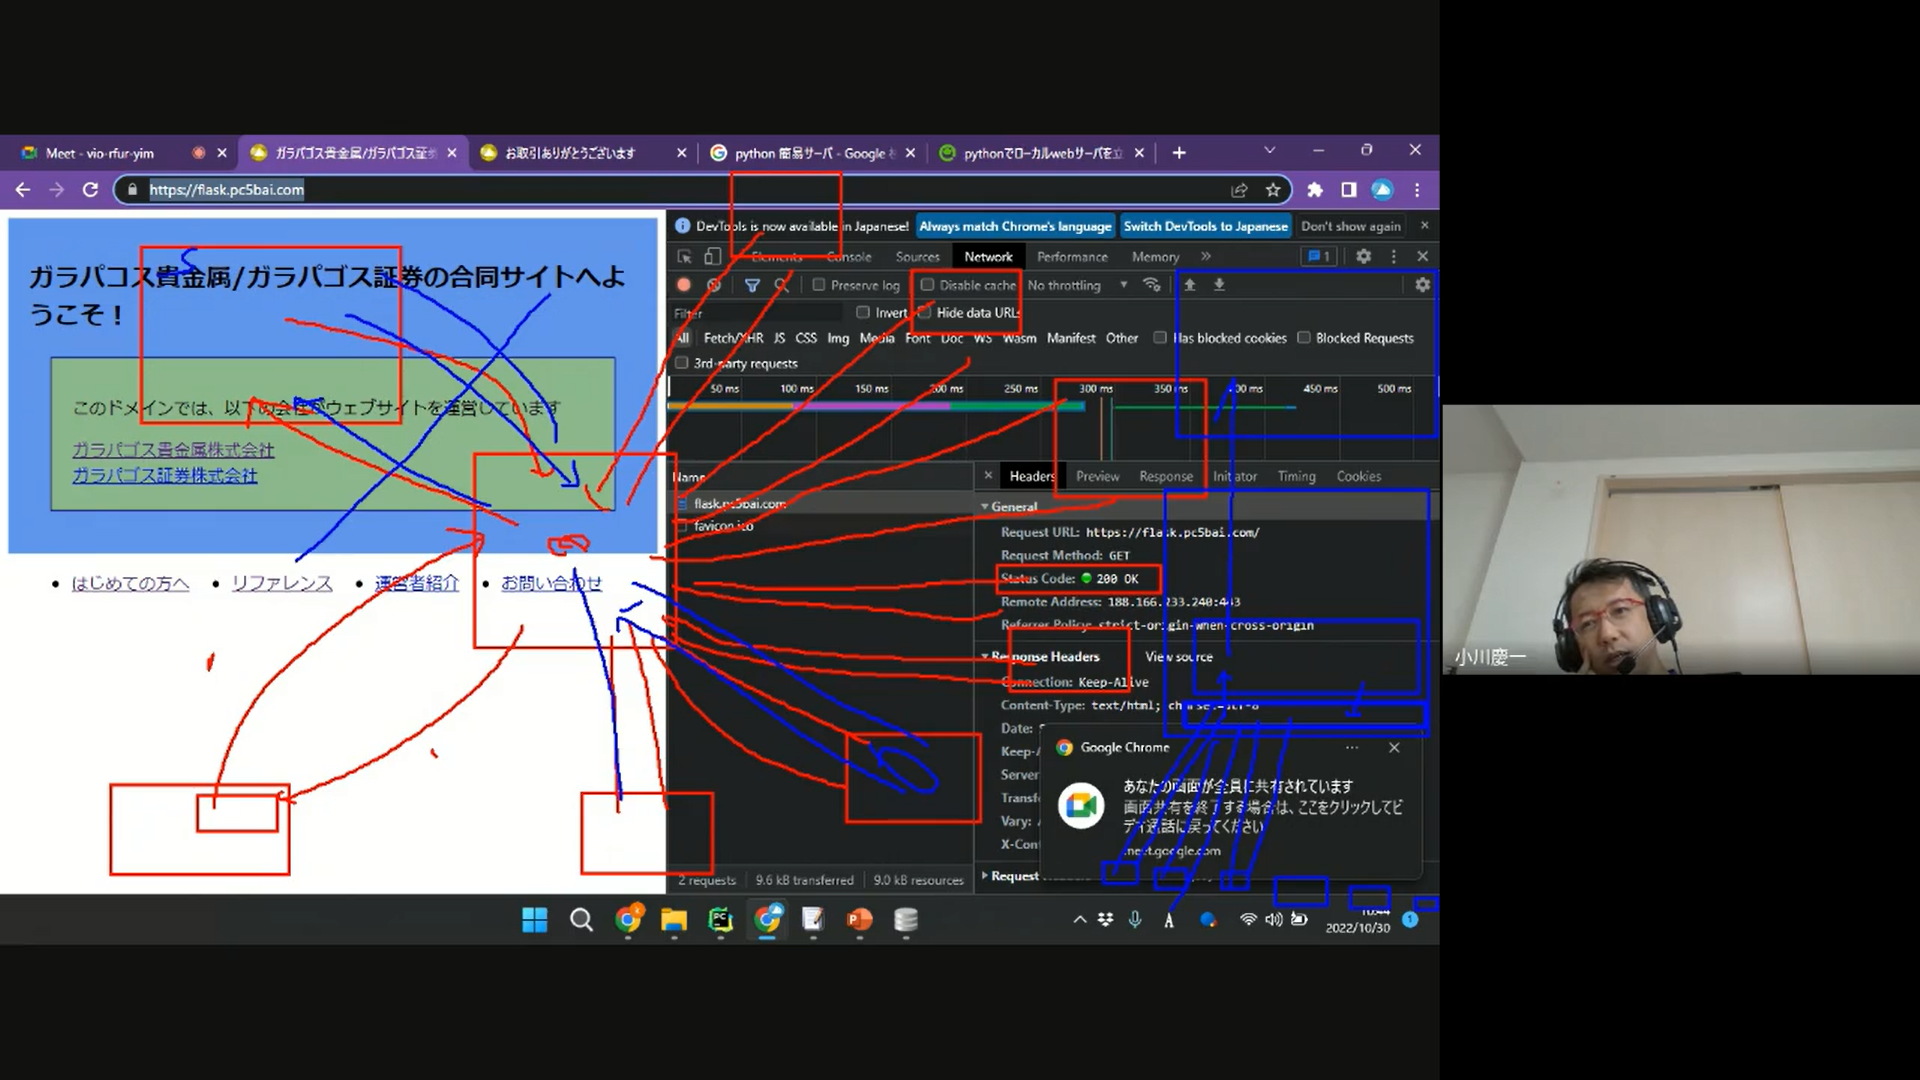Click the record network log button
The height and width of the screenshot is (1080, 1920).
[684, 285]
